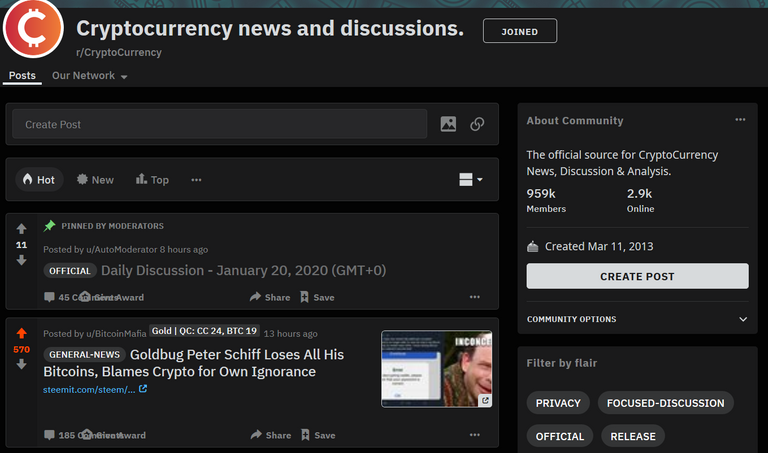Click the link post icon beside Create Post
The width and height of the screenshot is (768, 453).
(478, 124)
